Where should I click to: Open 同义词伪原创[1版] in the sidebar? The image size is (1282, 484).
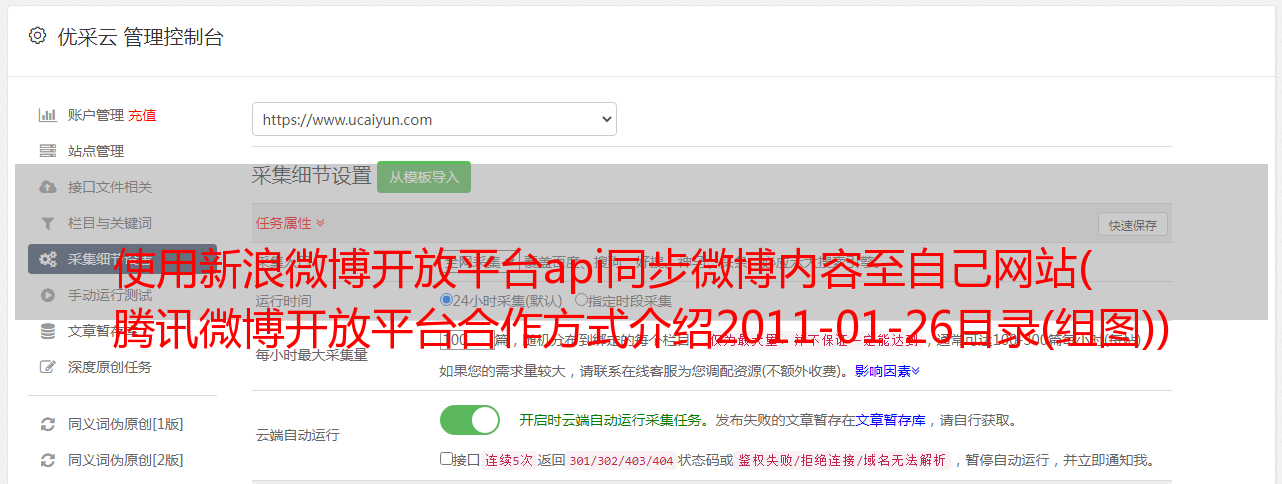[125, 424]
